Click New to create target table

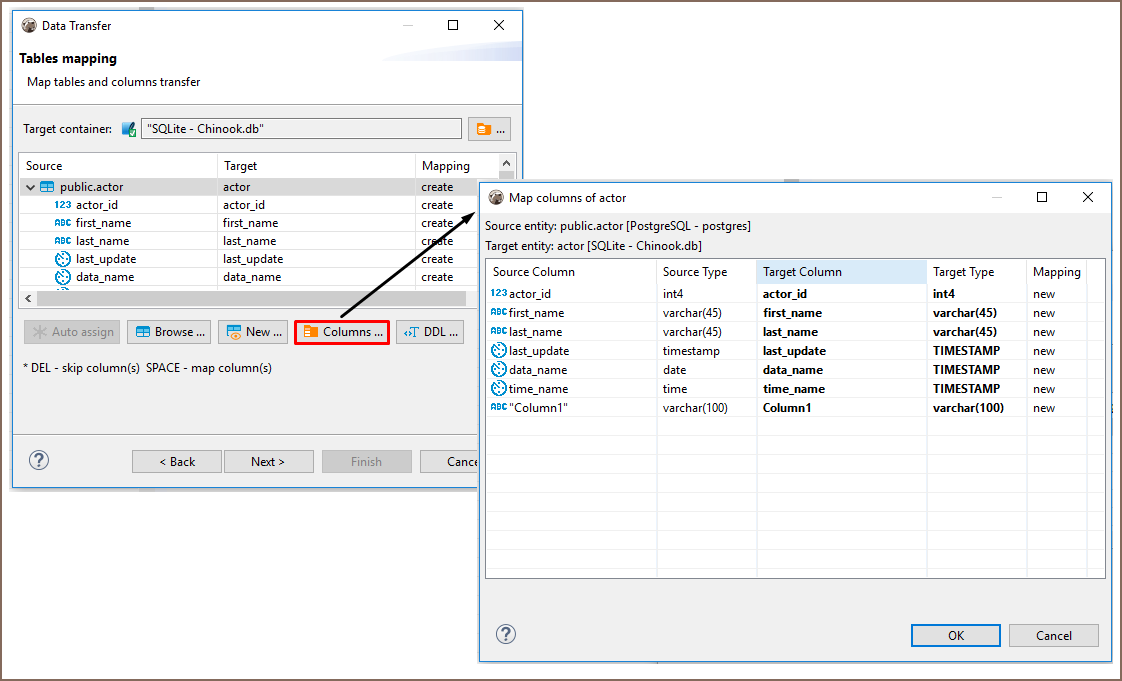tap(254, 332)
